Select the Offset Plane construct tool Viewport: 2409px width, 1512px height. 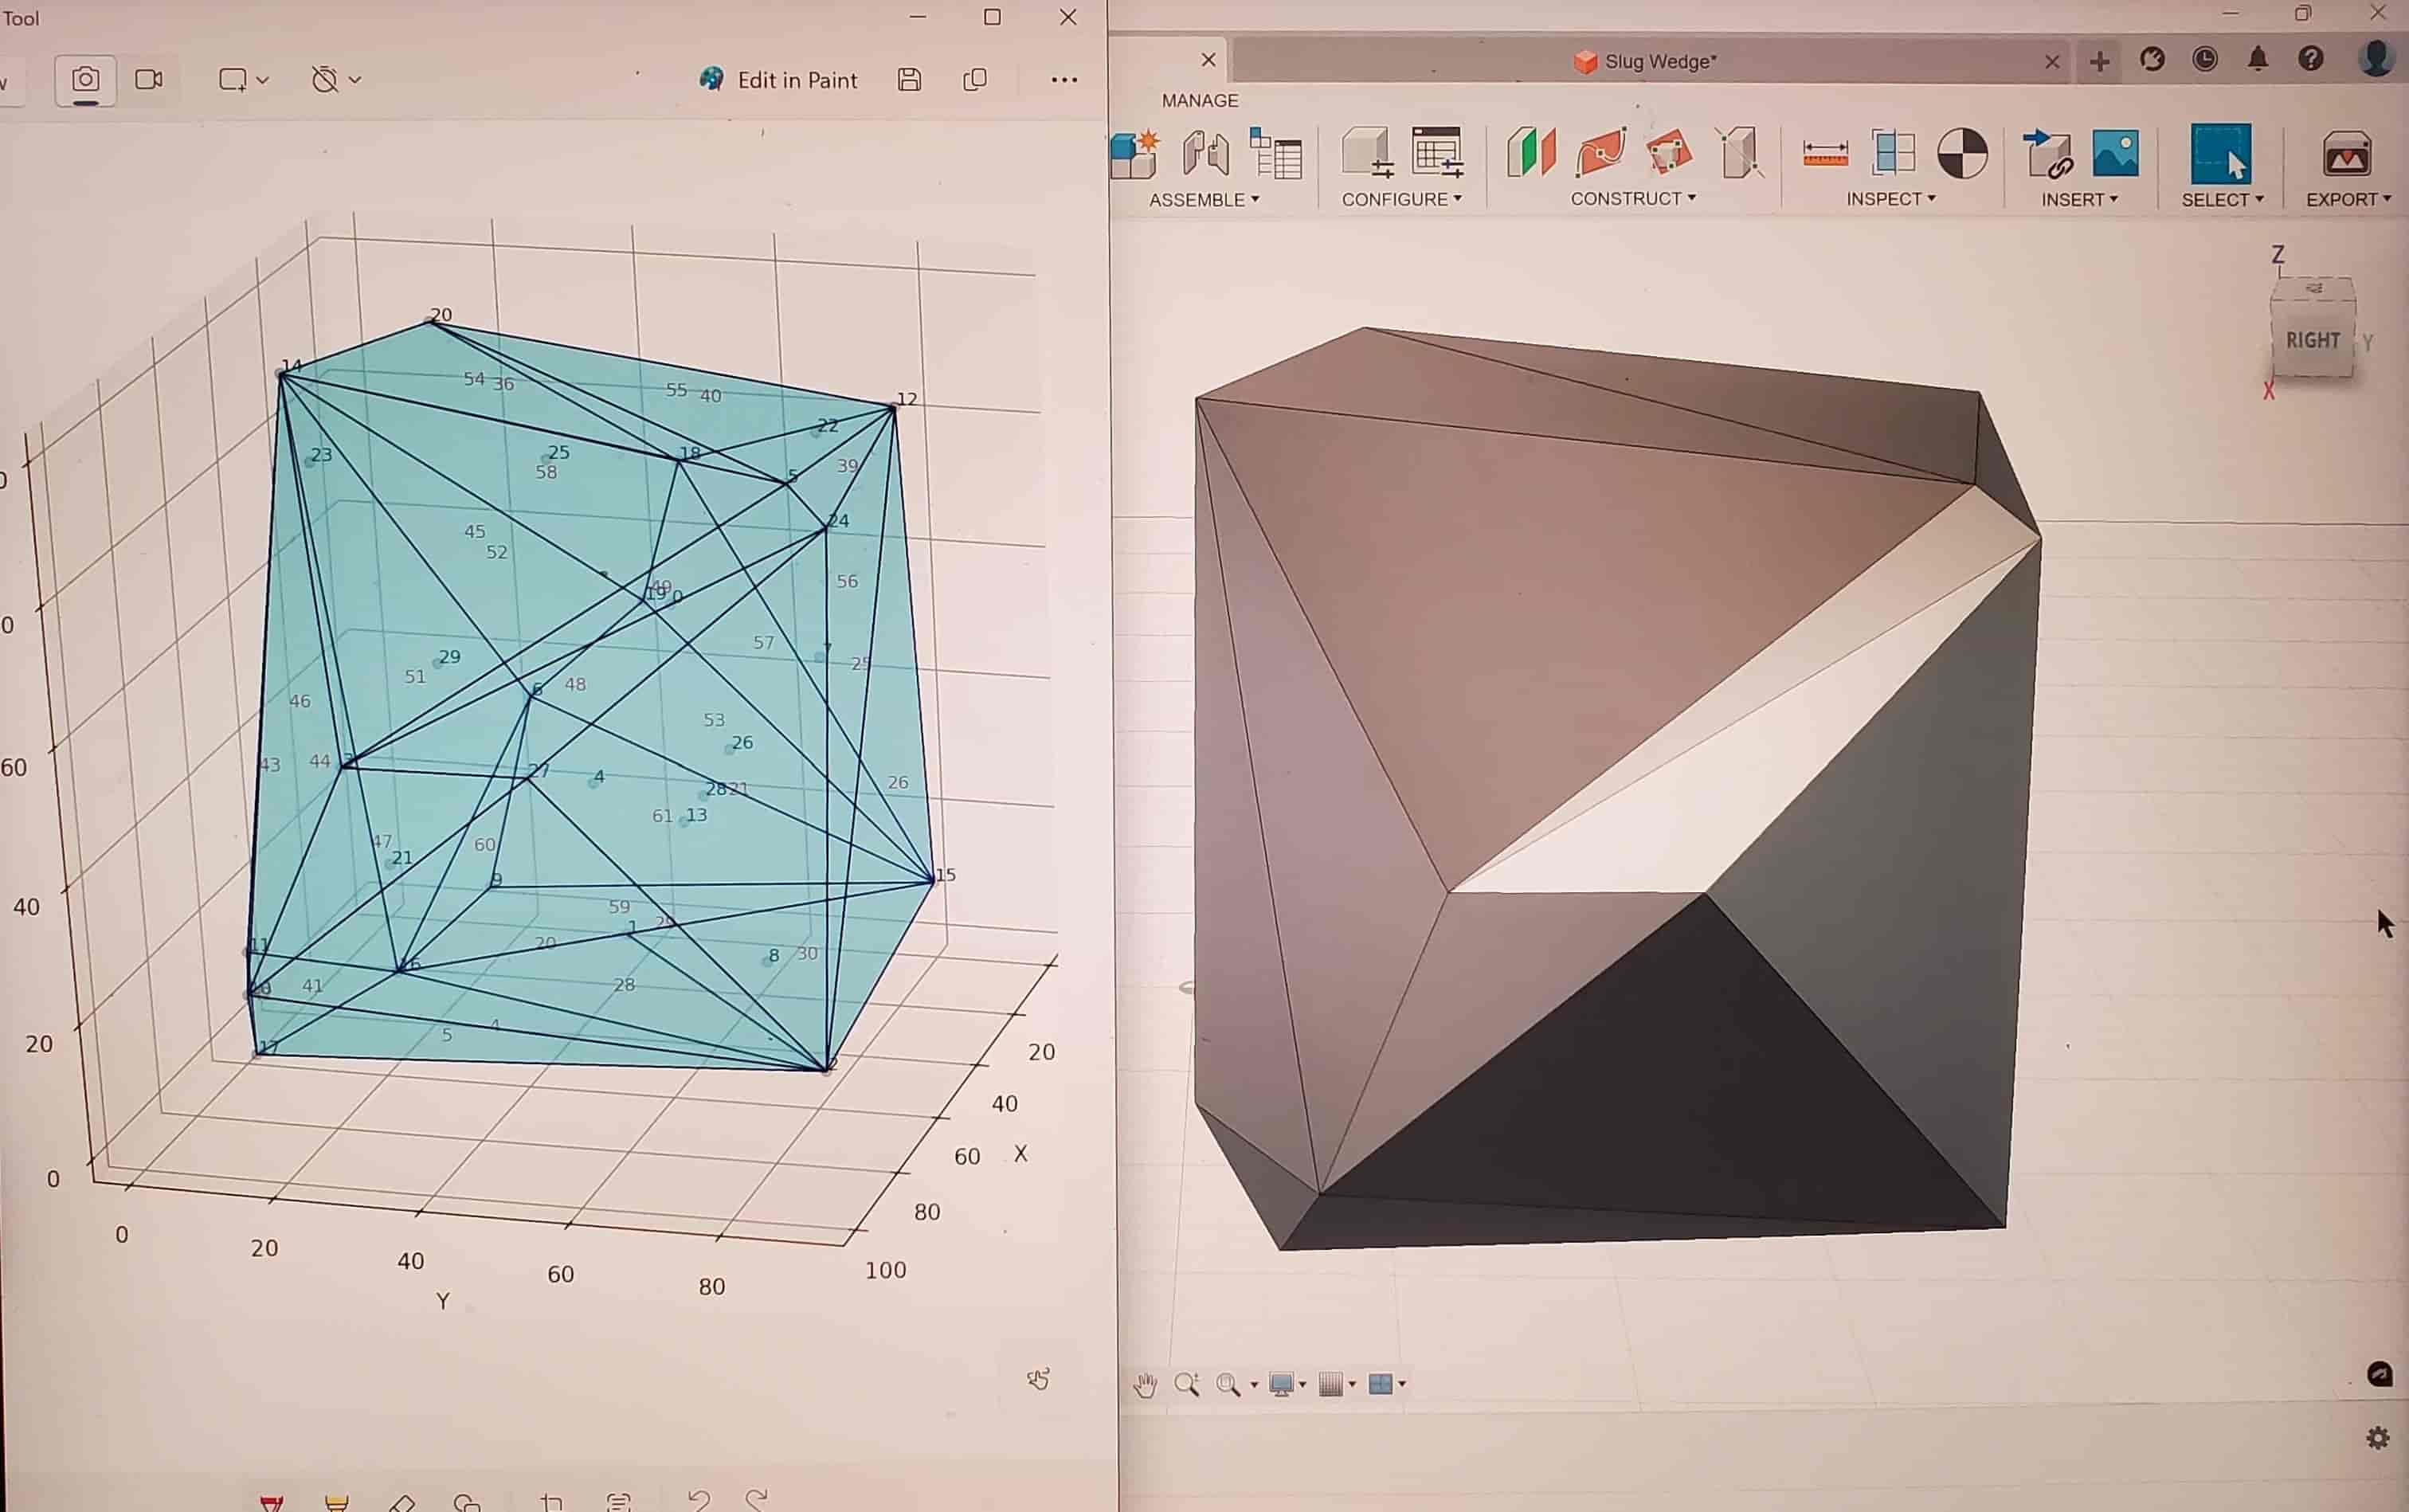point(1532,153)
